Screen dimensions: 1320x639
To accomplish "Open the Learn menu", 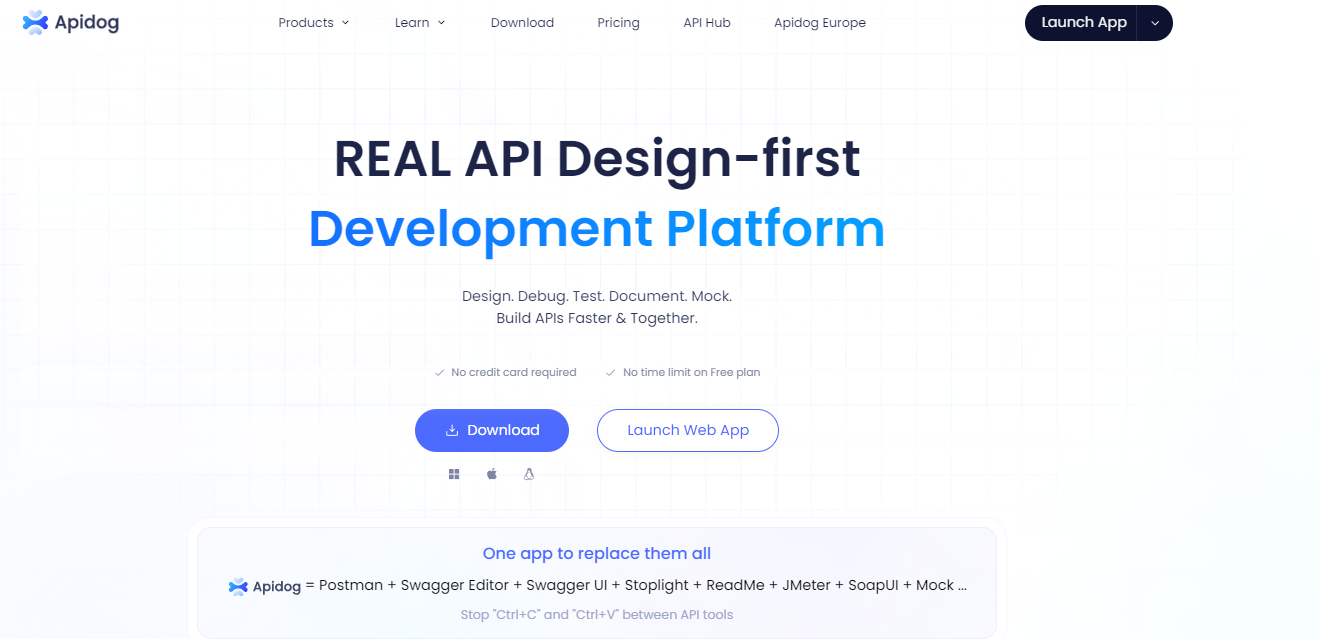I will pos(420,22).
